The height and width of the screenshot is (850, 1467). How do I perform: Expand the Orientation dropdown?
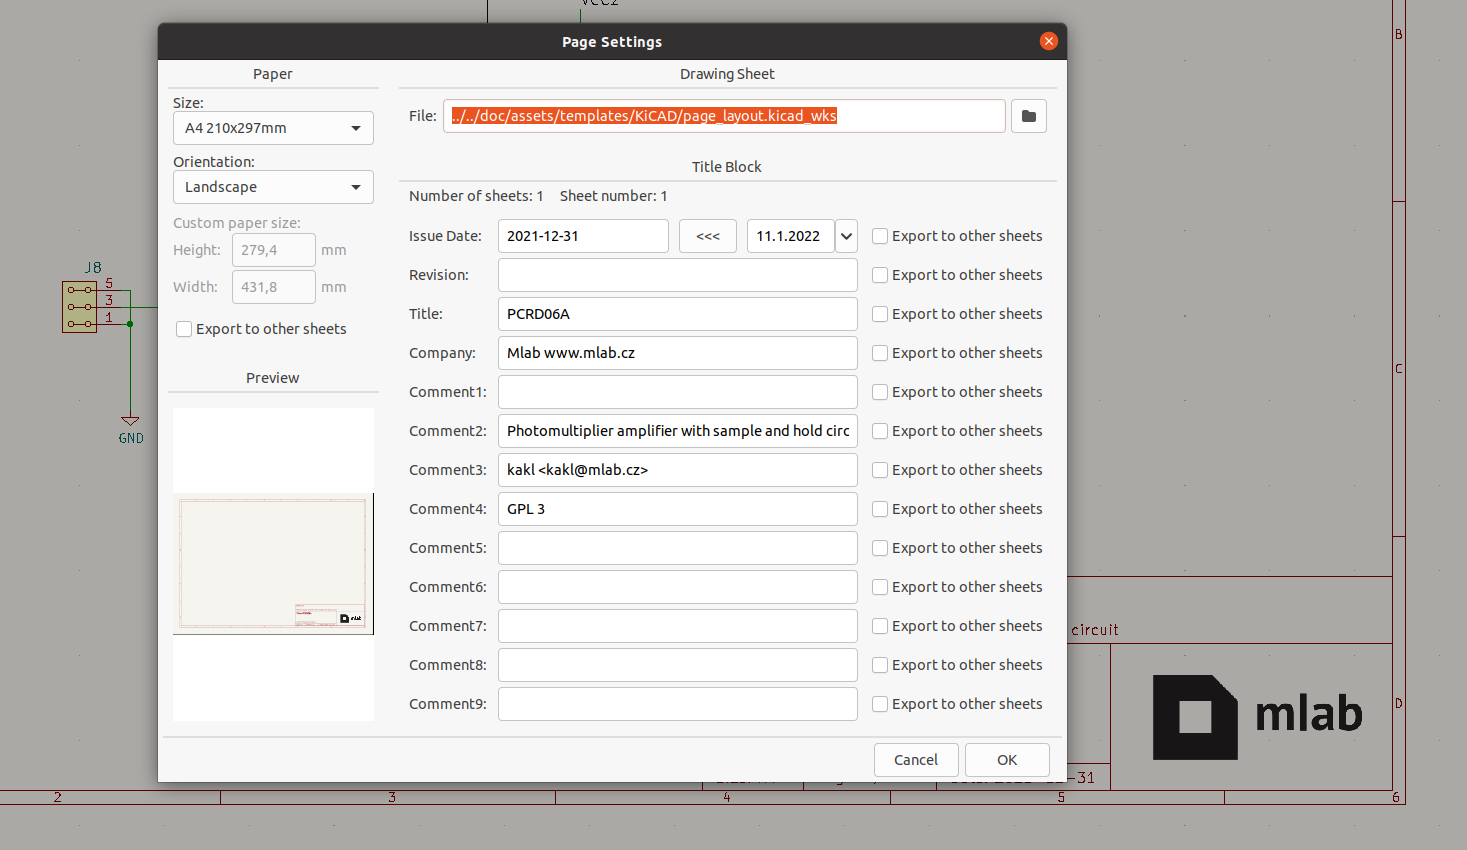273,187
